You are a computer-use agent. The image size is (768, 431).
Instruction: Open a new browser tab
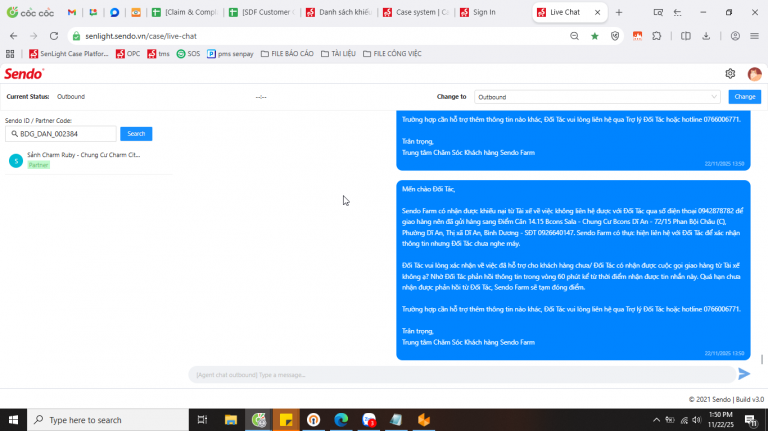click(619, 12)
